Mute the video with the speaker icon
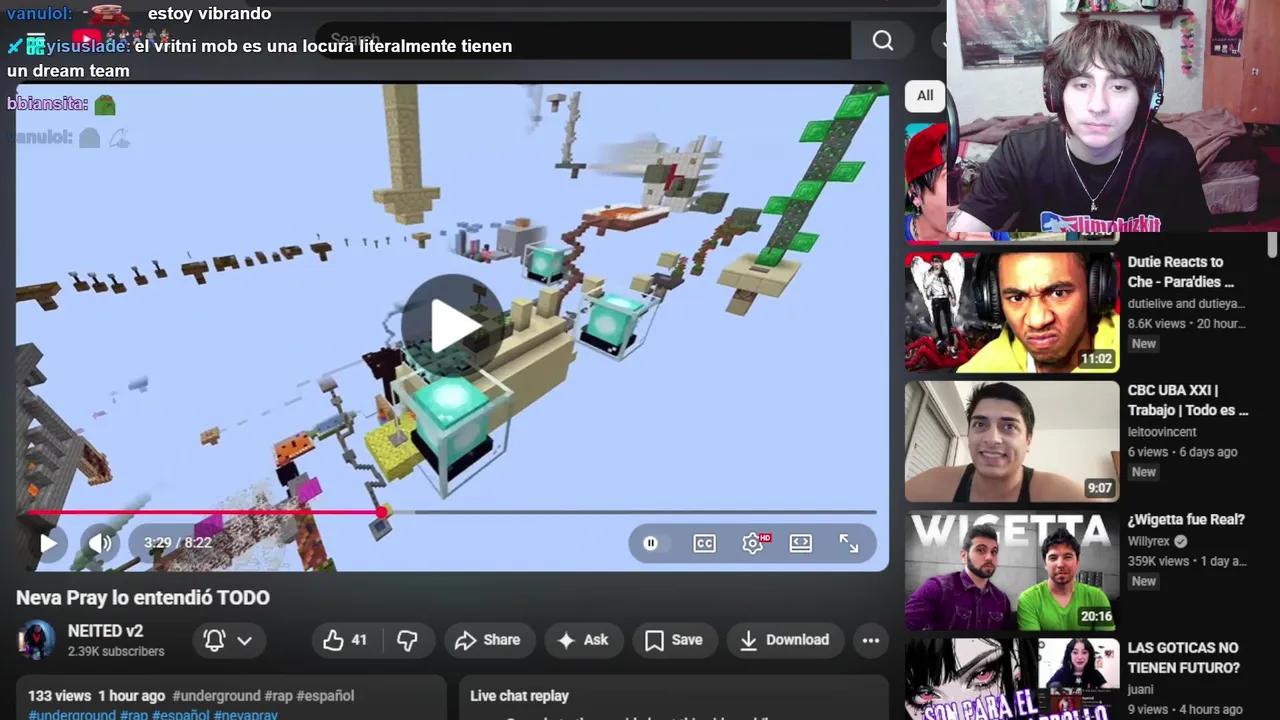The height and width of the screenshot is (720, 1280). 100,543
